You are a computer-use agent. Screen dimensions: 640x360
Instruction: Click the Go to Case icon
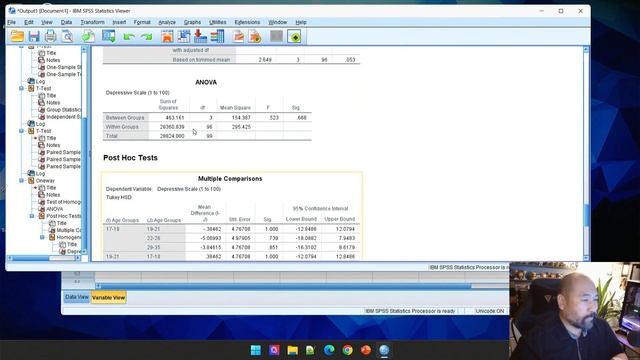[184, 36]
